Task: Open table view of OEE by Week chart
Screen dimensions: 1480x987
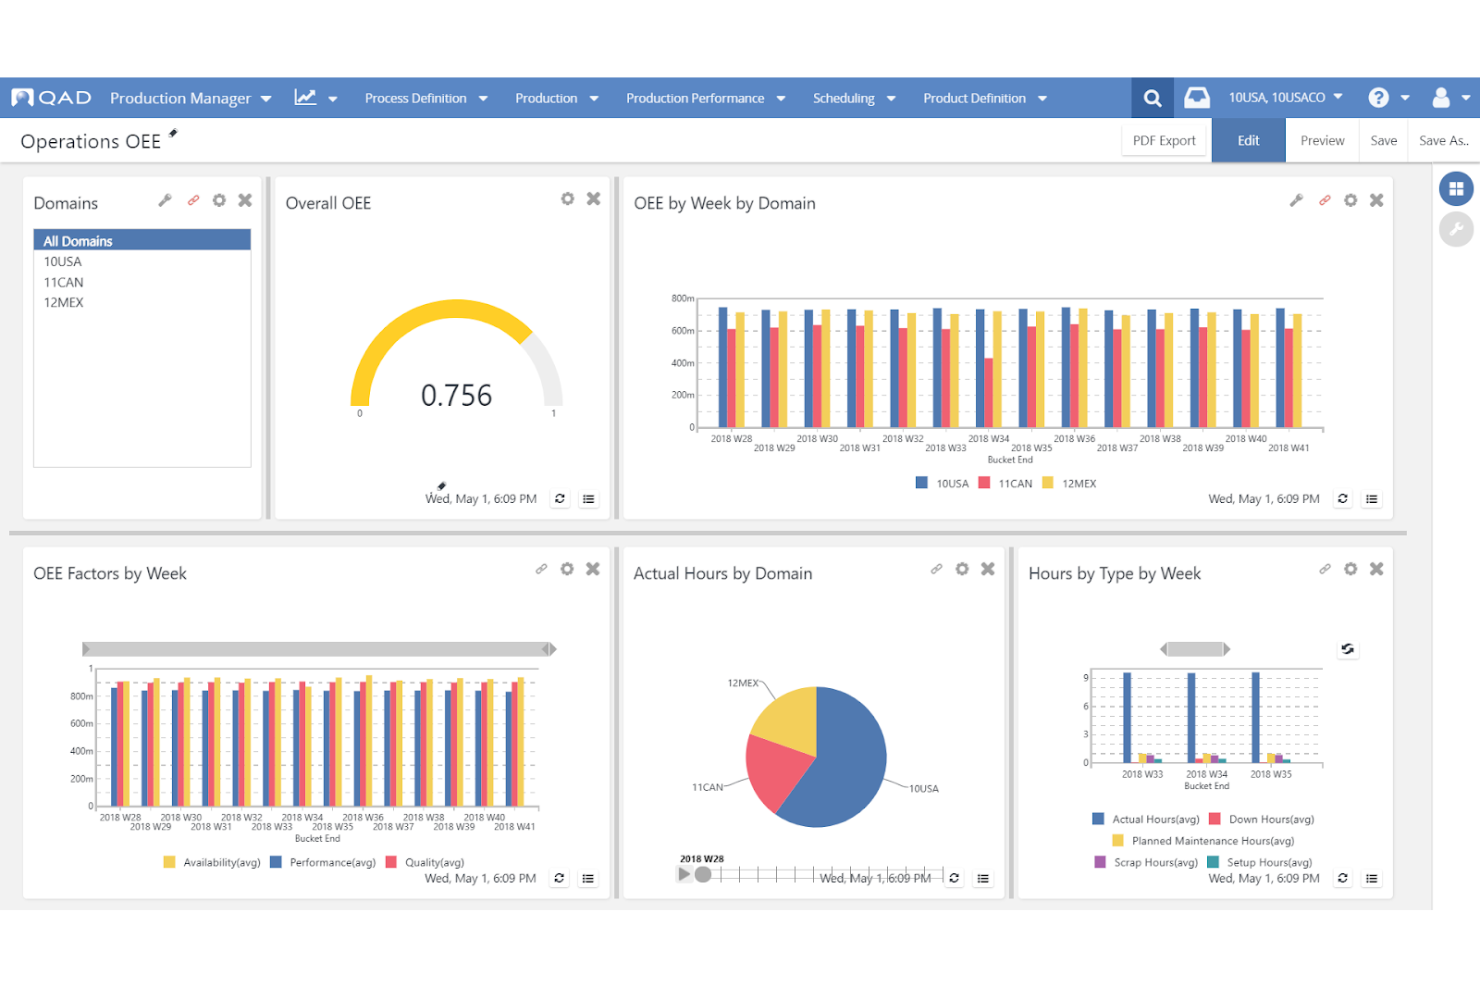Action: coord(1371,498)
